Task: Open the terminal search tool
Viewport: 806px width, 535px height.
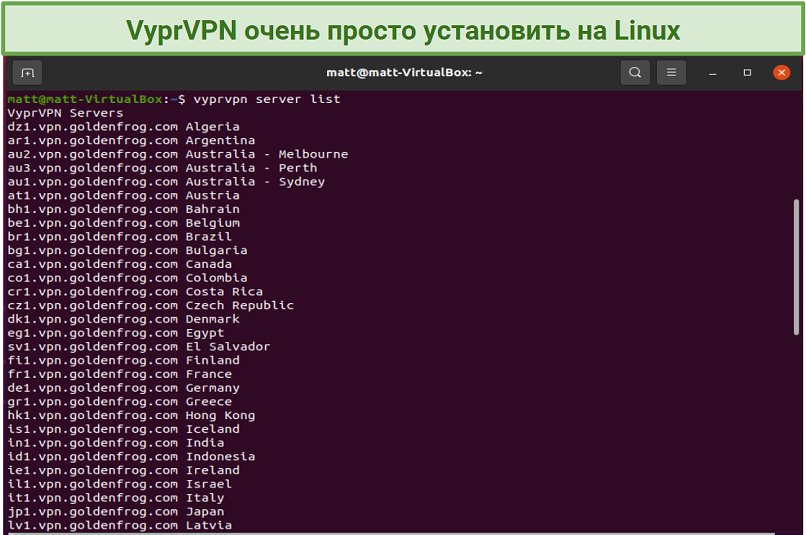Action: (x=635, y=72)
